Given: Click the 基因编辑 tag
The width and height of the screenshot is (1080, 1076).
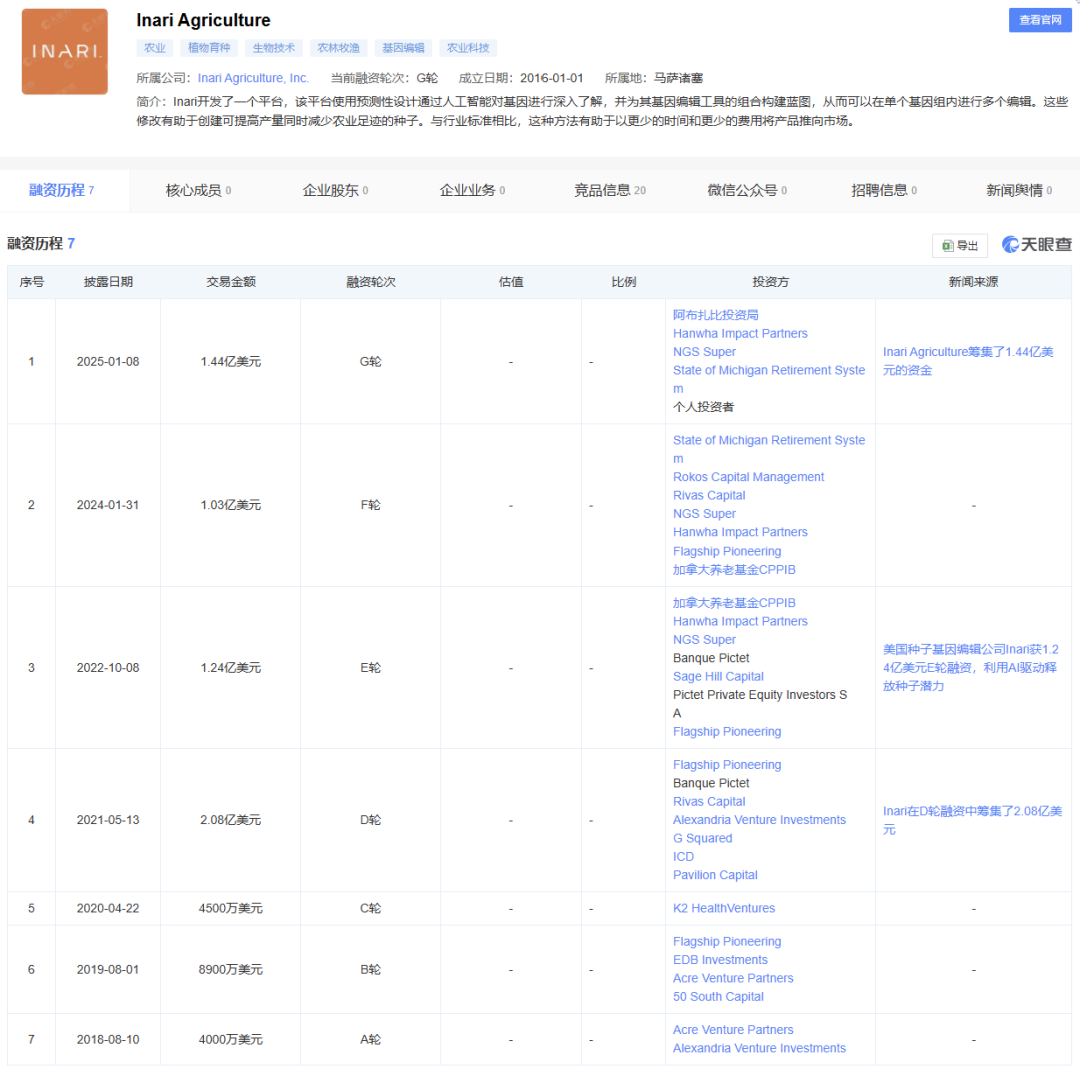Looking at the screenshot, I should click(x=402, y=47).
